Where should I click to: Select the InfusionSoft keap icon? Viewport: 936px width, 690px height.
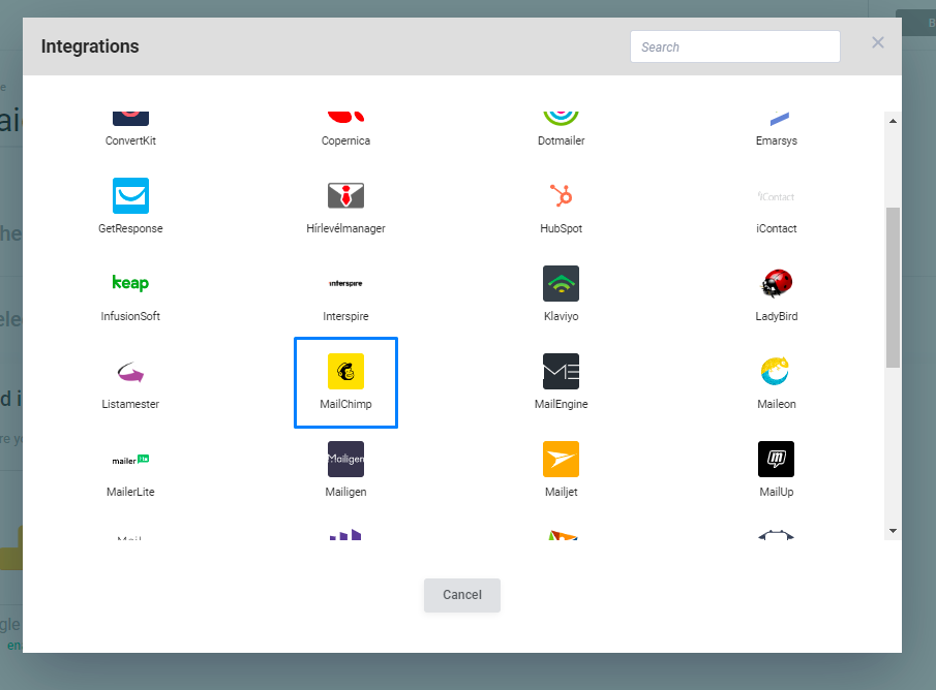click(x=130, y=283)
